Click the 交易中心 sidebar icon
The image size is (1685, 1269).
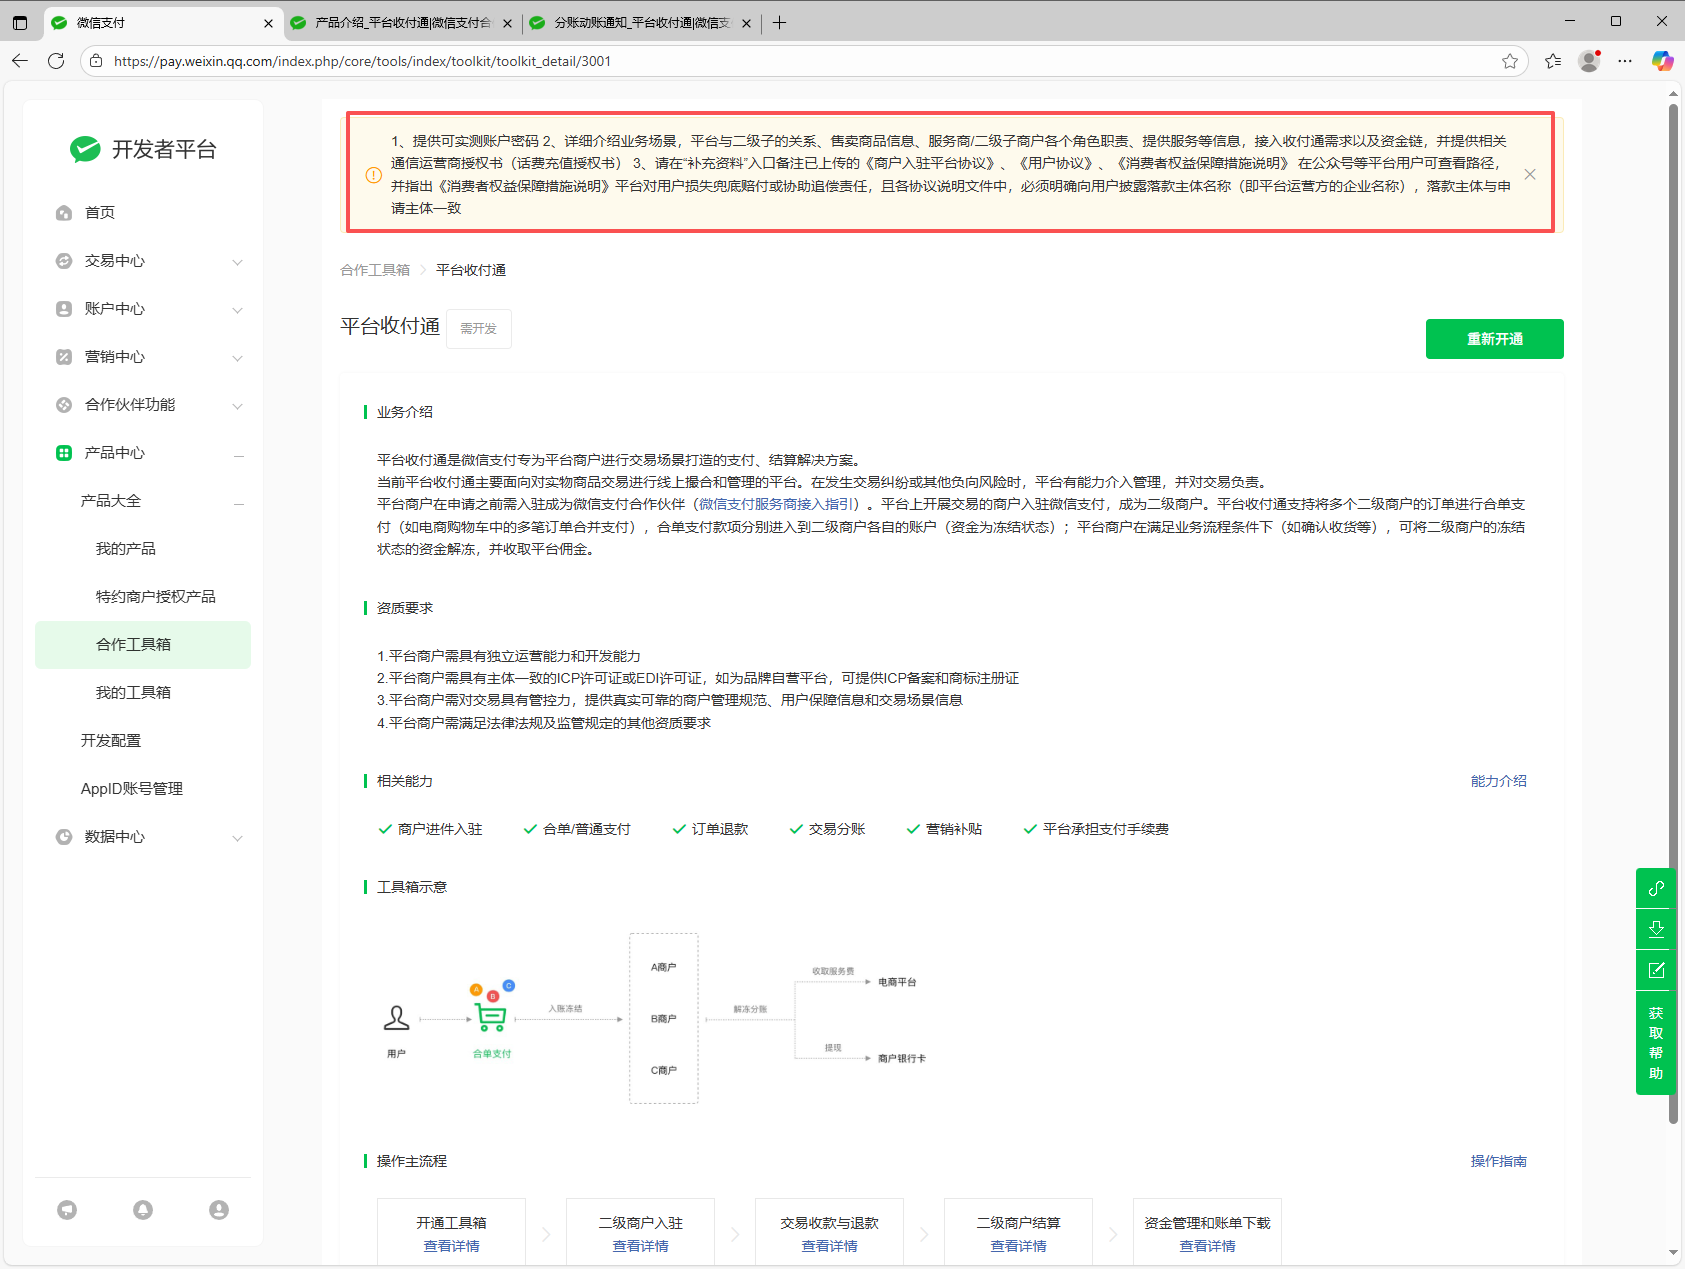[64, 261]
